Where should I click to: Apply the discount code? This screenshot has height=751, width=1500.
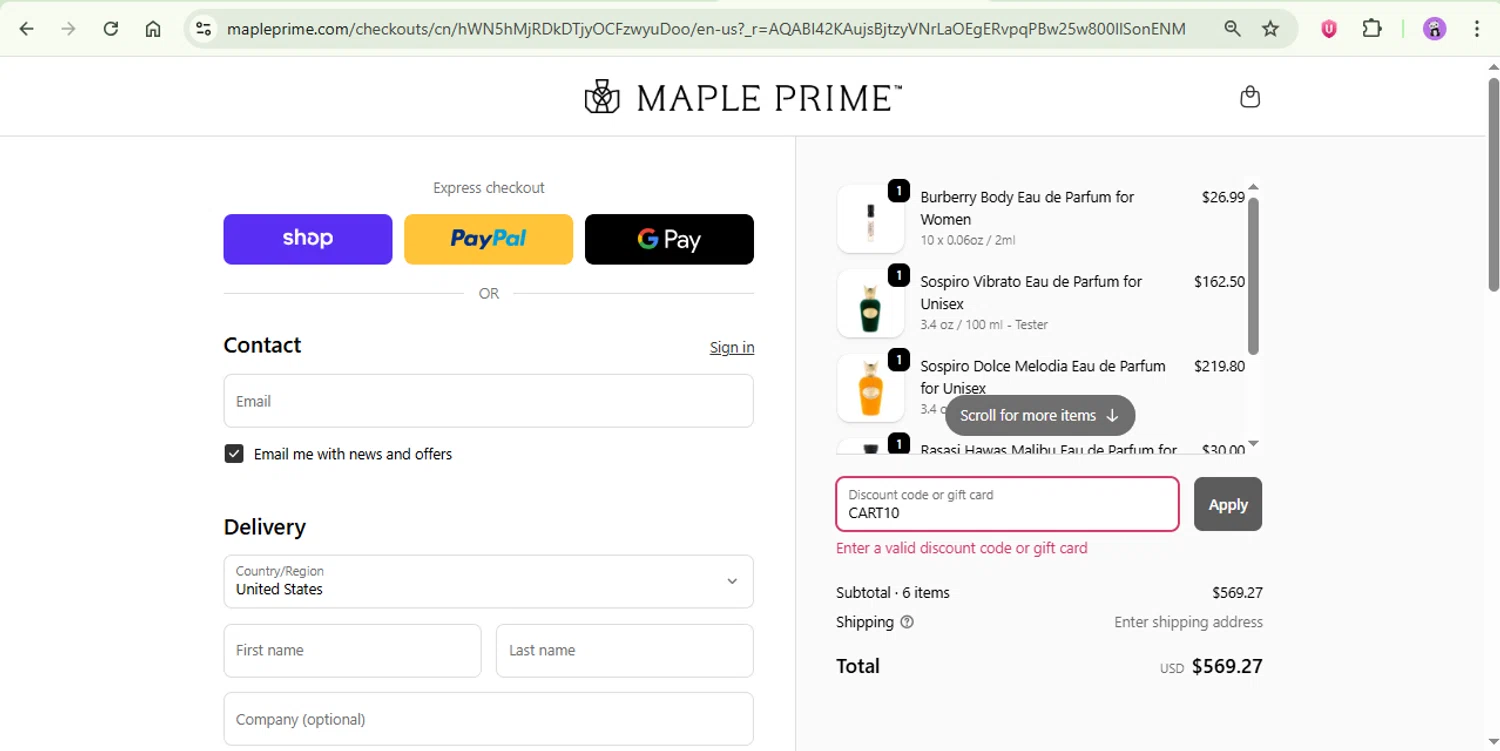(1228, 504)
